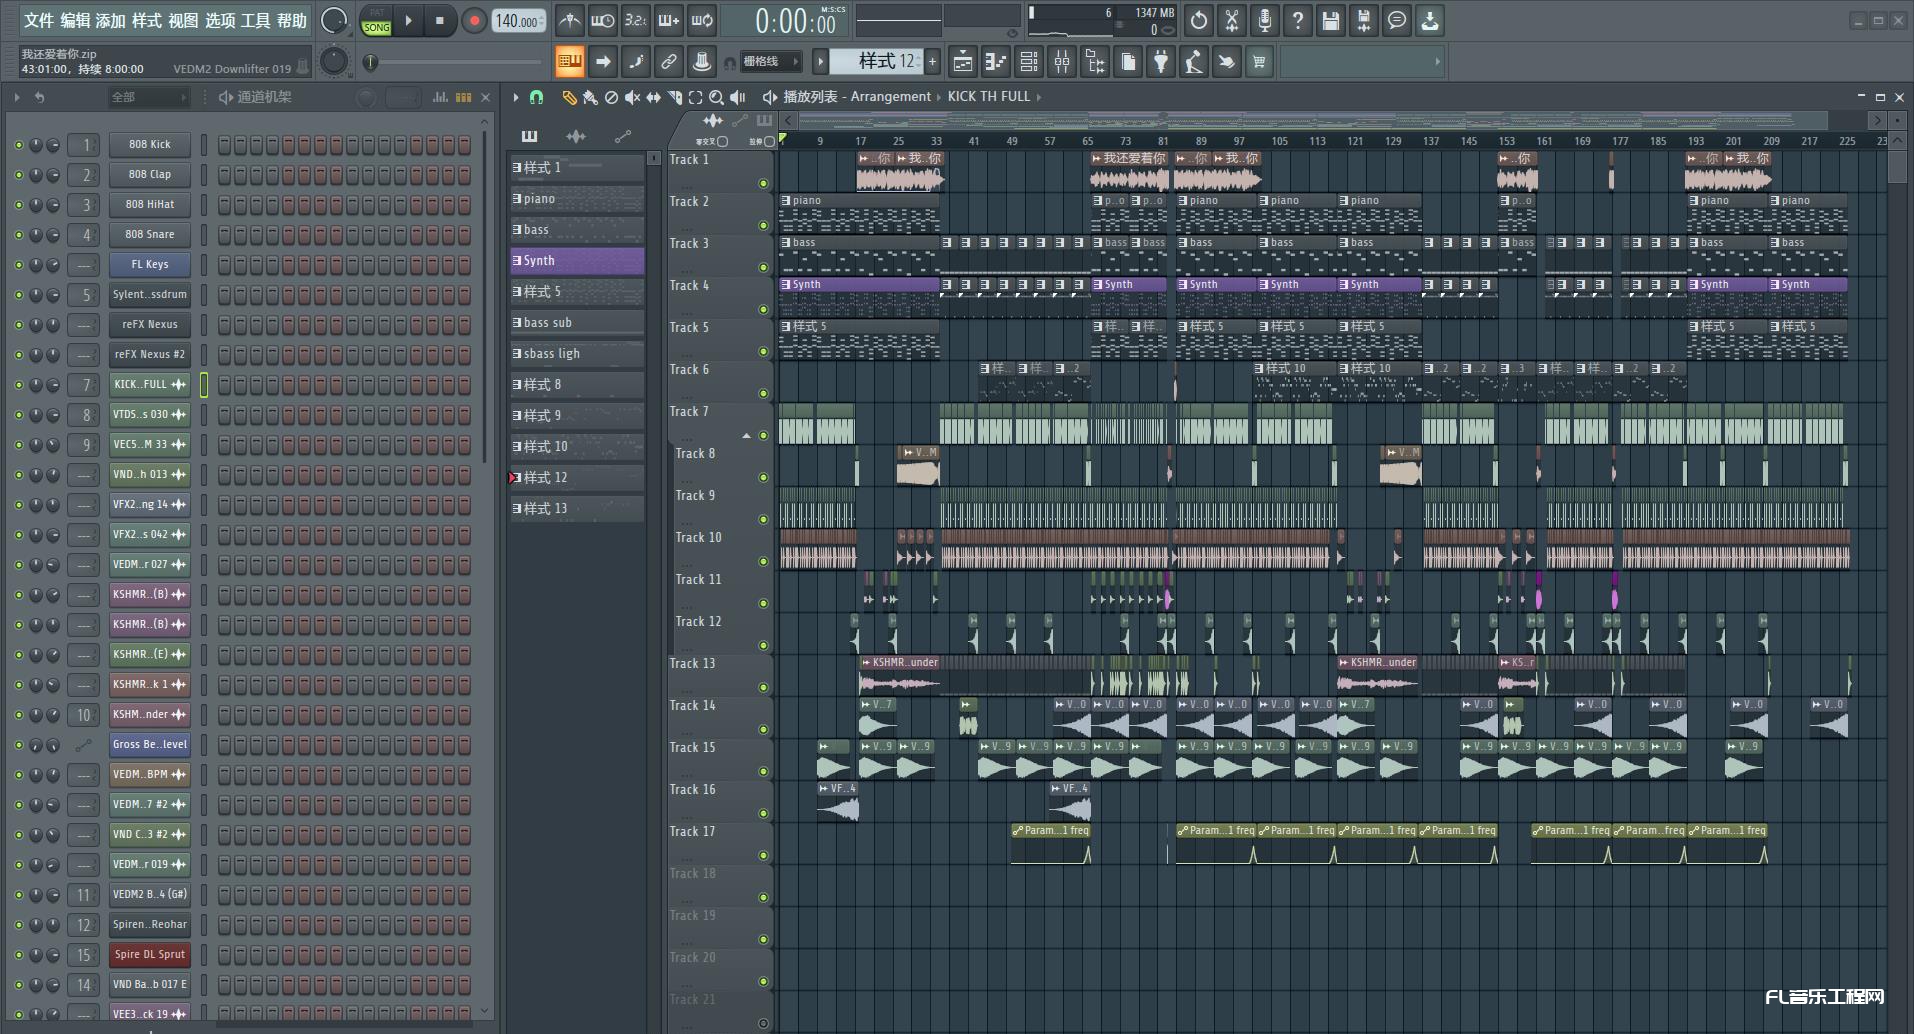Select the bass sub pattern in picker
1914x1034 pixels.
click(x=577, y=323)
